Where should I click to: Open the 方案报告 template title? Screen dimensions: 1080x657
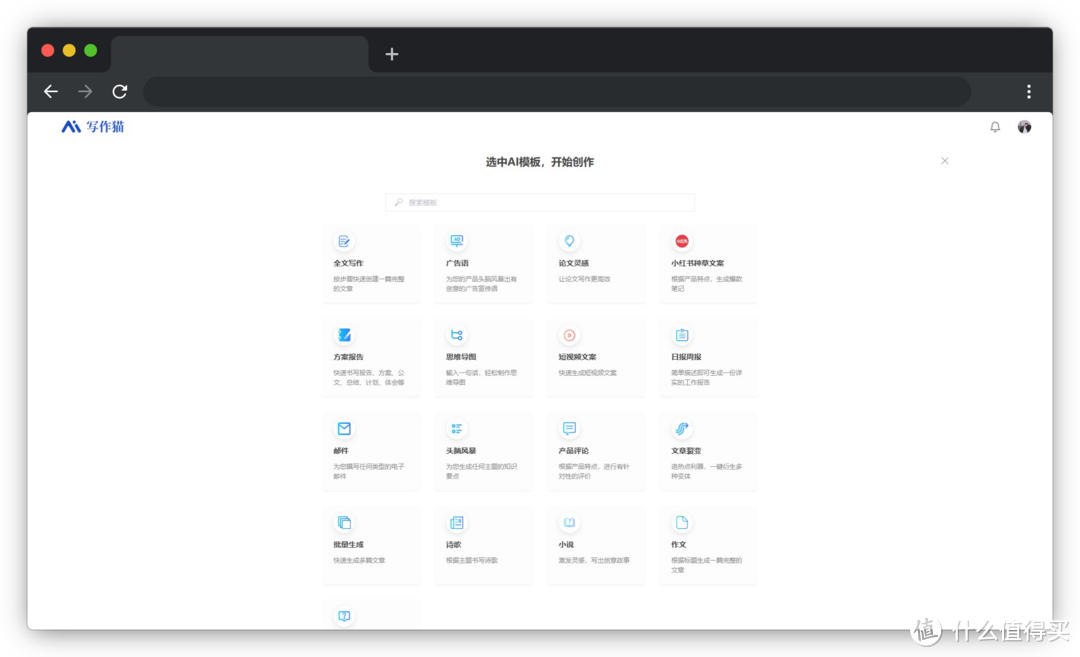point(349,357)
